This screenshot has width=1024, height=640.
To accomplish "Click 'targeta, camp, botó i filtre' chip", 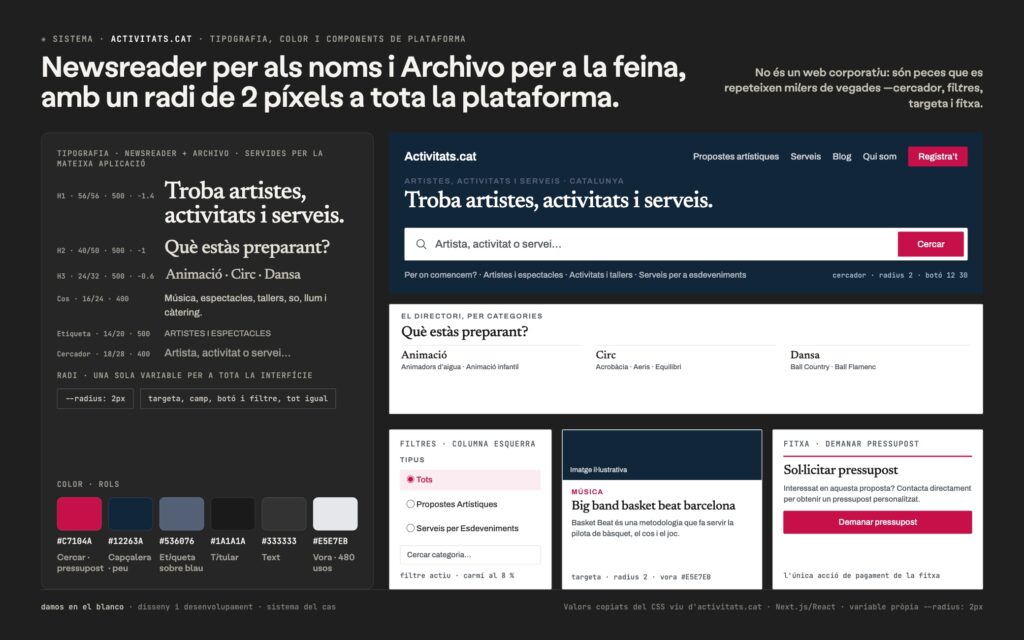I will tap(238, 398).
